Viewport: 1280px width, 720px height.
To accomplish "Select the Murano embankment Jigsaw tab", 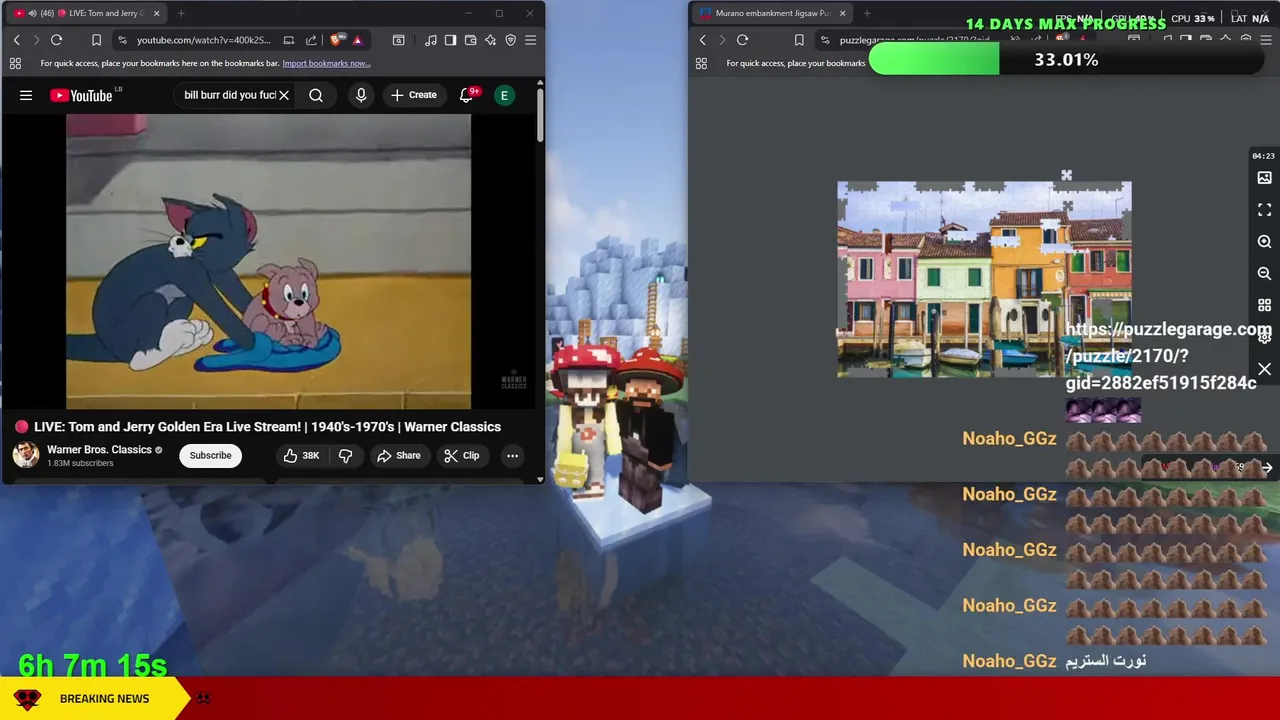I will tap(772, 13).
